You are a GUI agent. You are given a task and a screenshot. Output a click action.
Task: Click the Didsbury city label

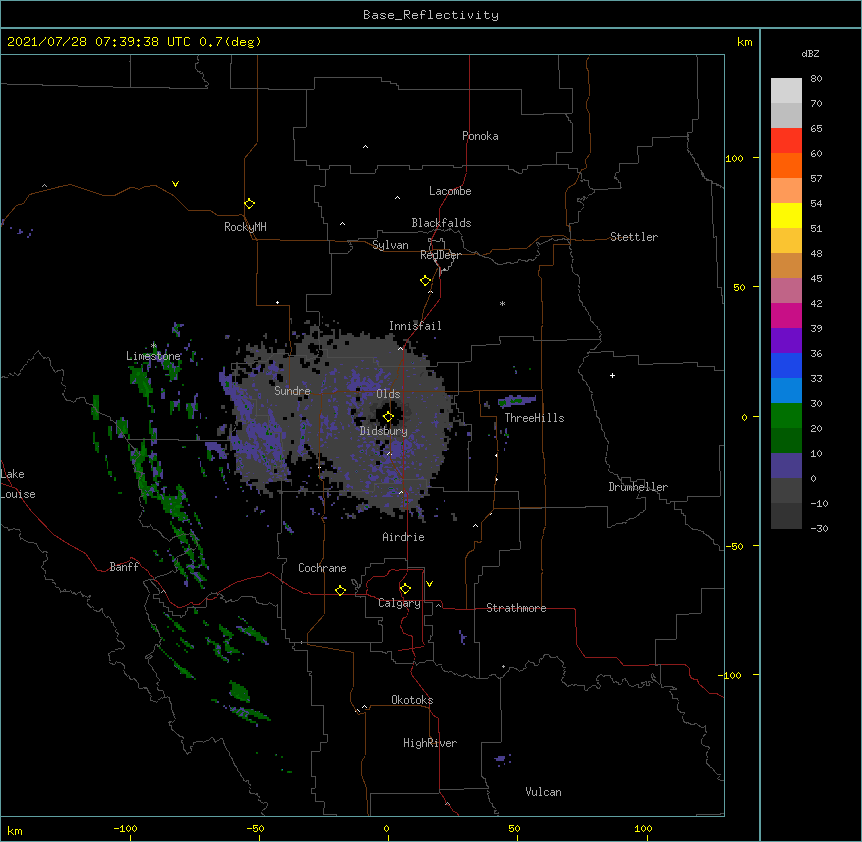[384, 431]
